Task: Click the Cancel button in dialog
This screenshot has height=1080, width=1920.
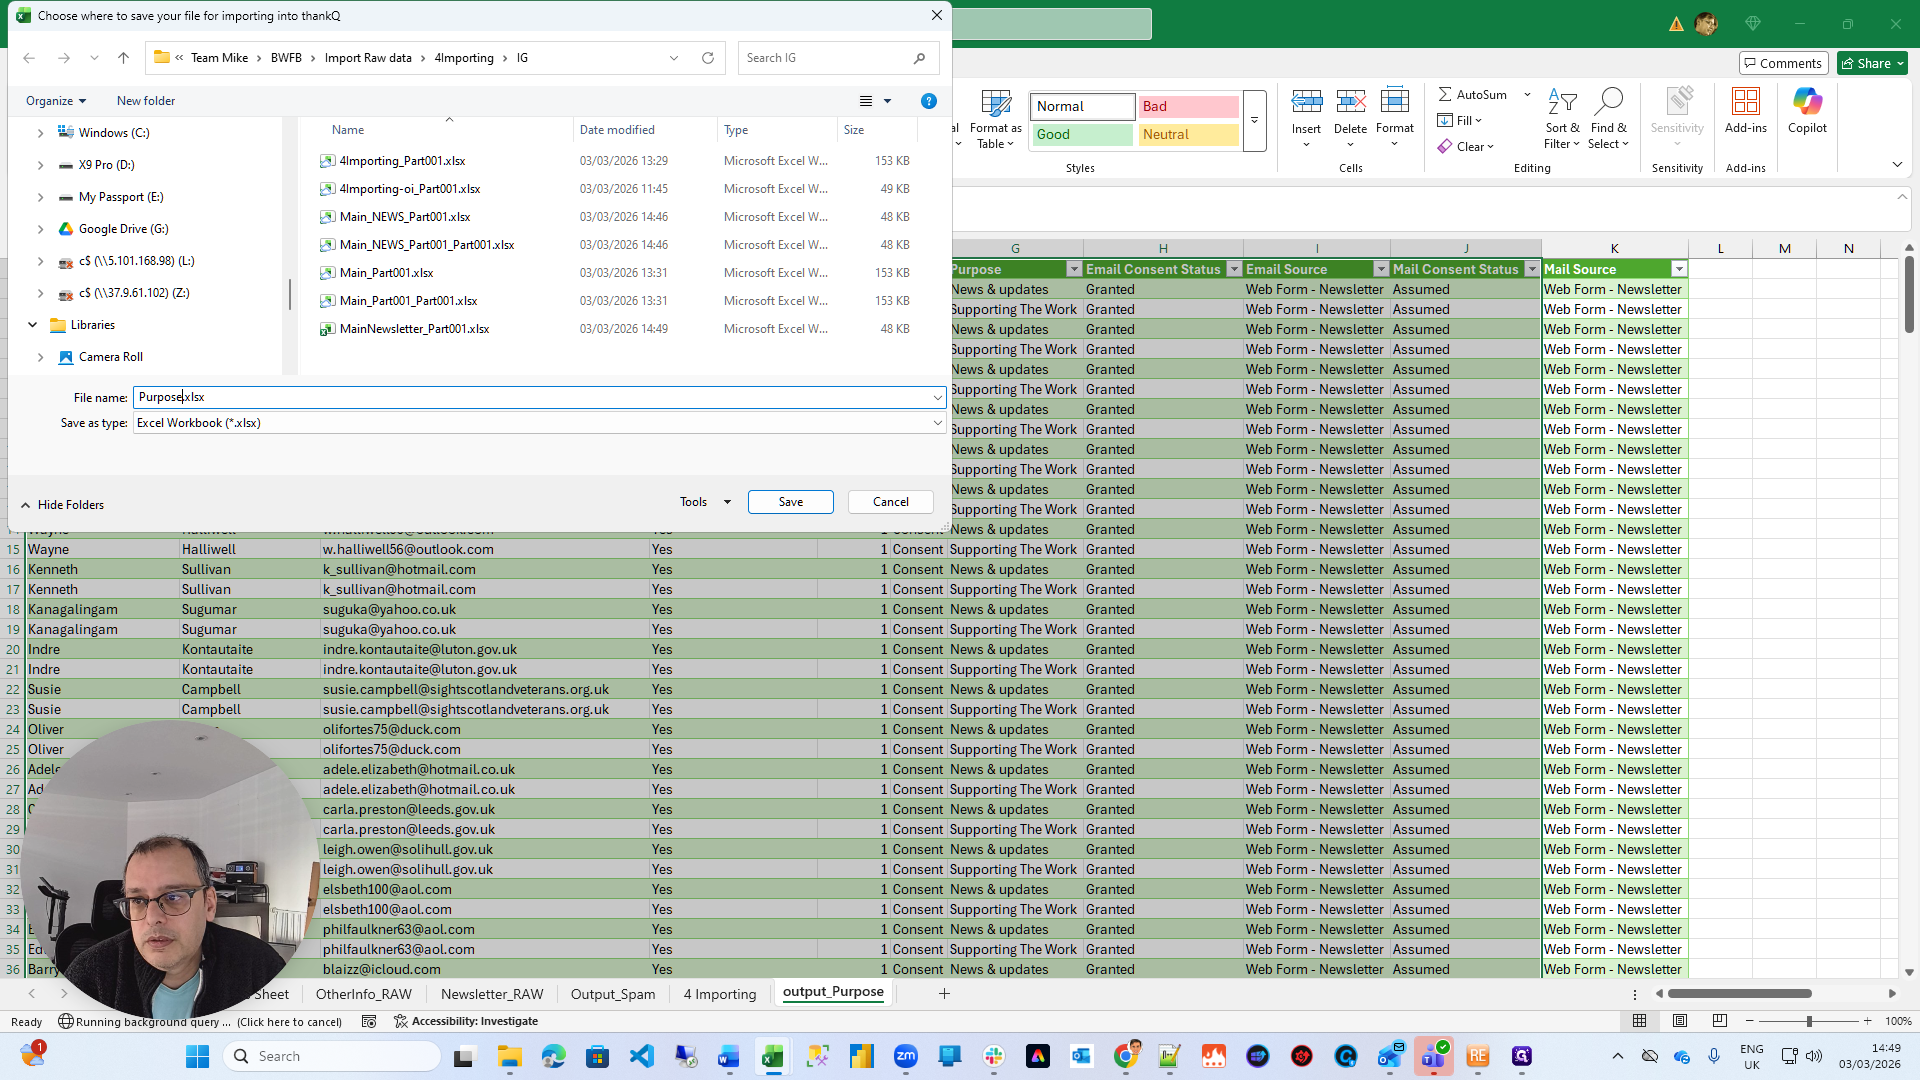Action: pyautogui.click(x=890, y=502)
